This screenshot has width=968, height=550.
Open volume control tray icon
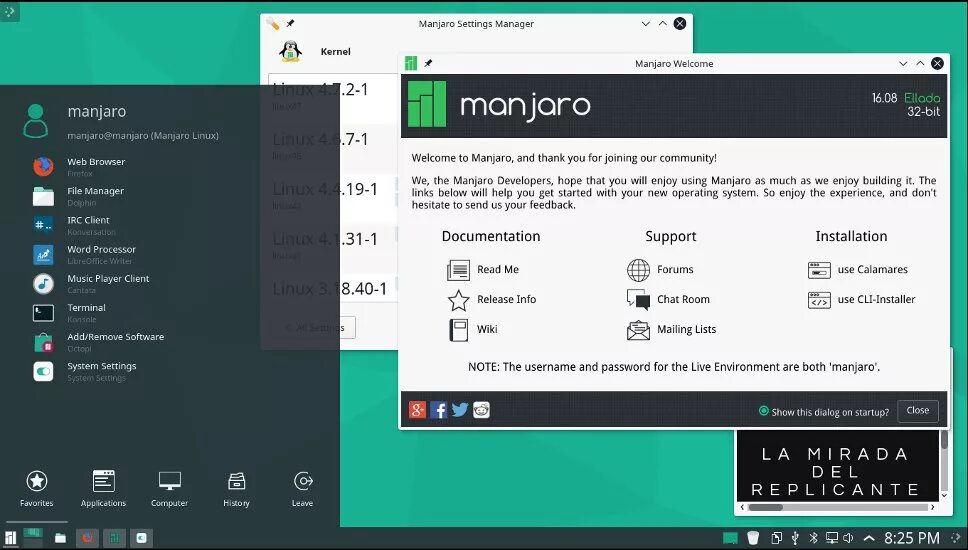coord(849,538)
